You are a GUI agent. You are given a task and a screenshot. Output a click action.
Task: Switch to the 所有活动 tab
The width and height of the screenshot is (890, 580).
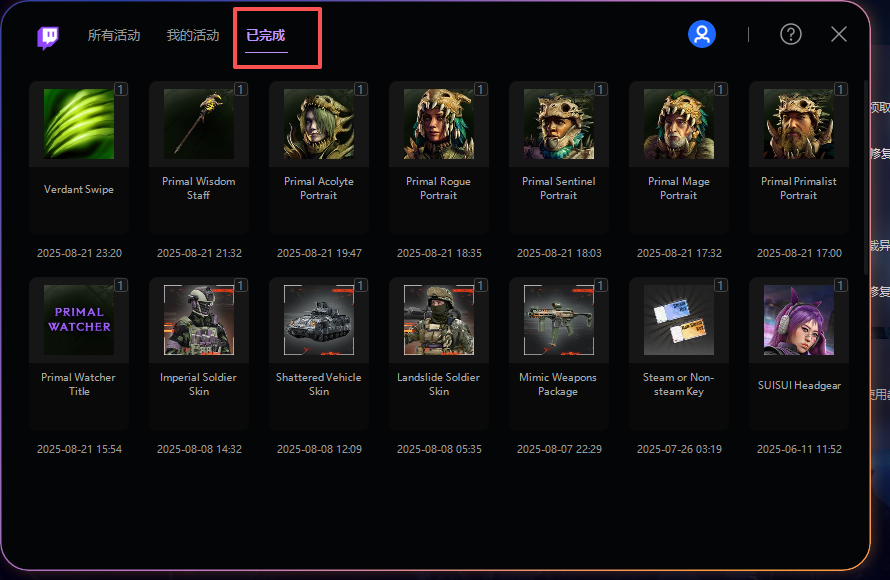[114, 35]
